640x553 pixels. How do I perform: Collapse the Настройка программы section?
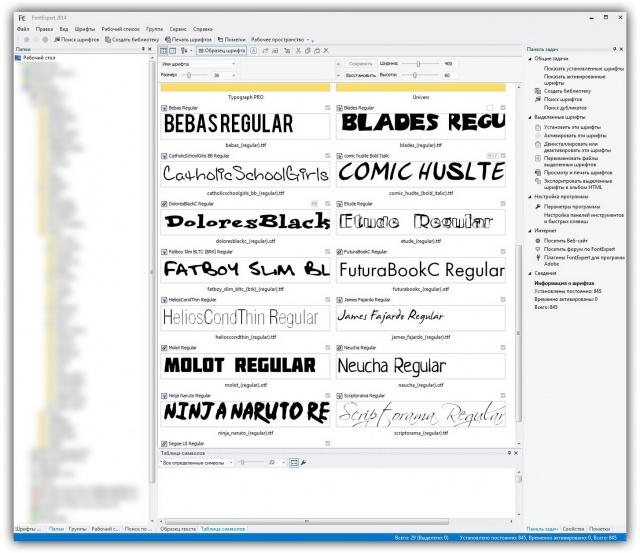coord(530,197)
